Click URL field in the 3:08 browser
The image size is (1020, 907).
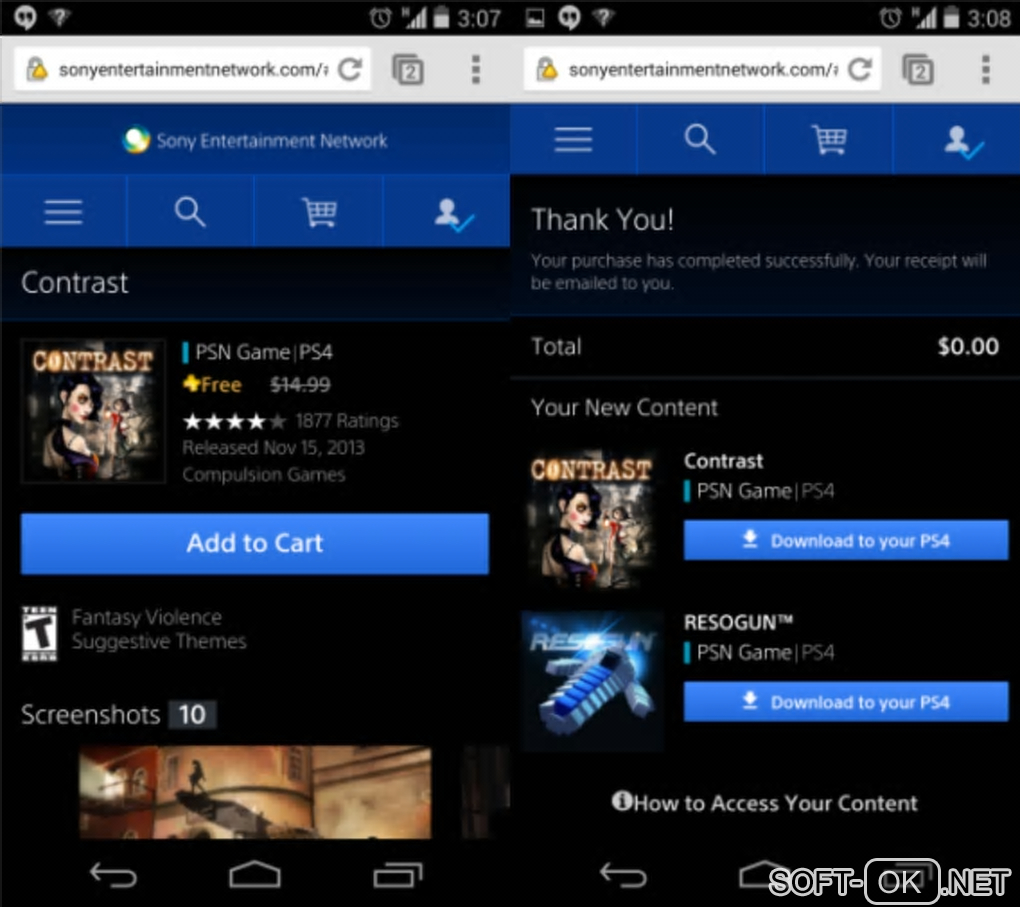tap(703, 69)
